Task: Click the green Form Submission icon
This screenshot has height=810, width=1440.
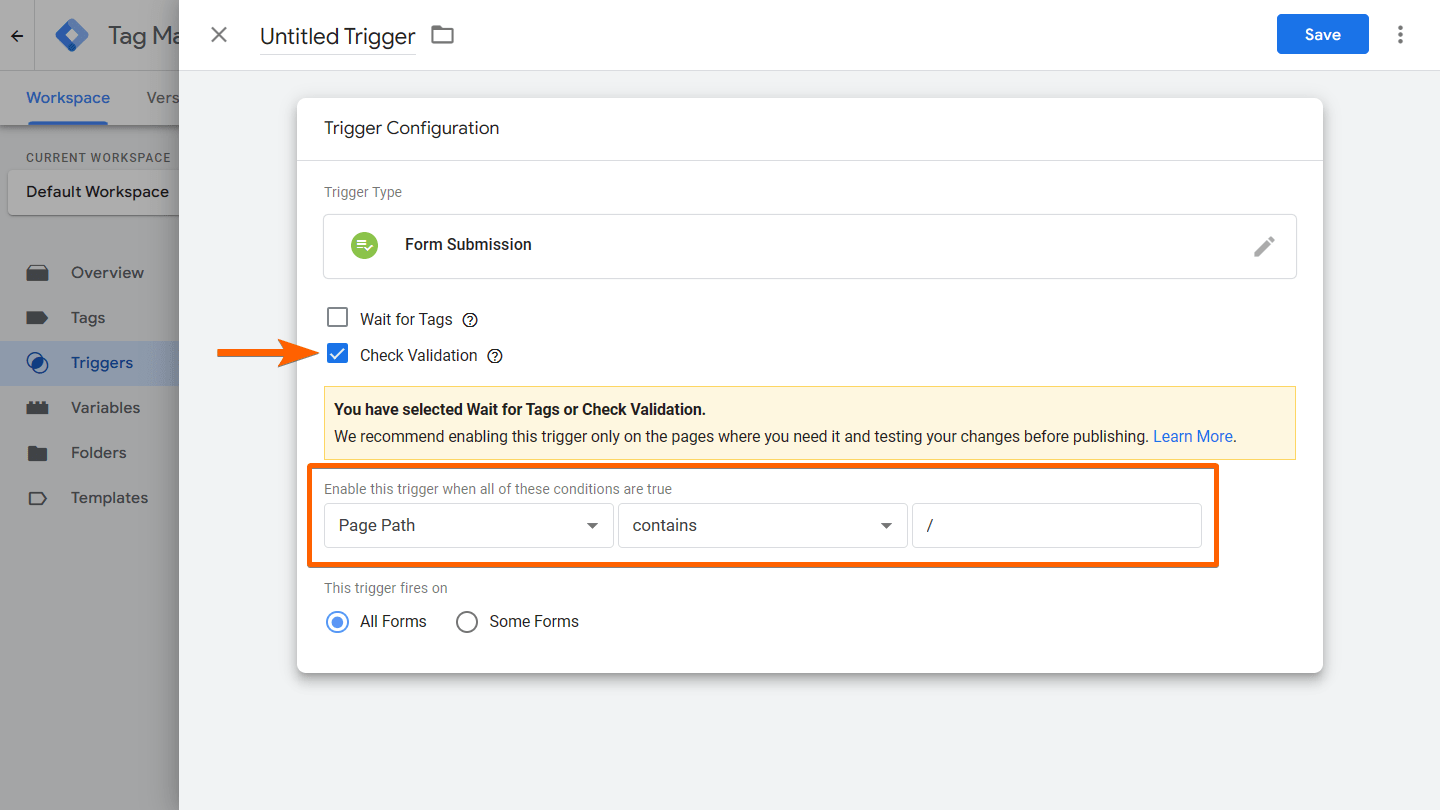Action: (x=364, y=245)
